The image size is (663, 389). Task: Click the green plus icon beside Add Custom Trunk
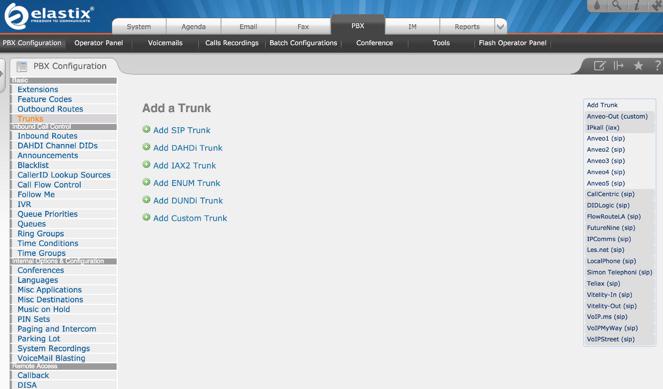pyautogui.click(x=146, y=217)
